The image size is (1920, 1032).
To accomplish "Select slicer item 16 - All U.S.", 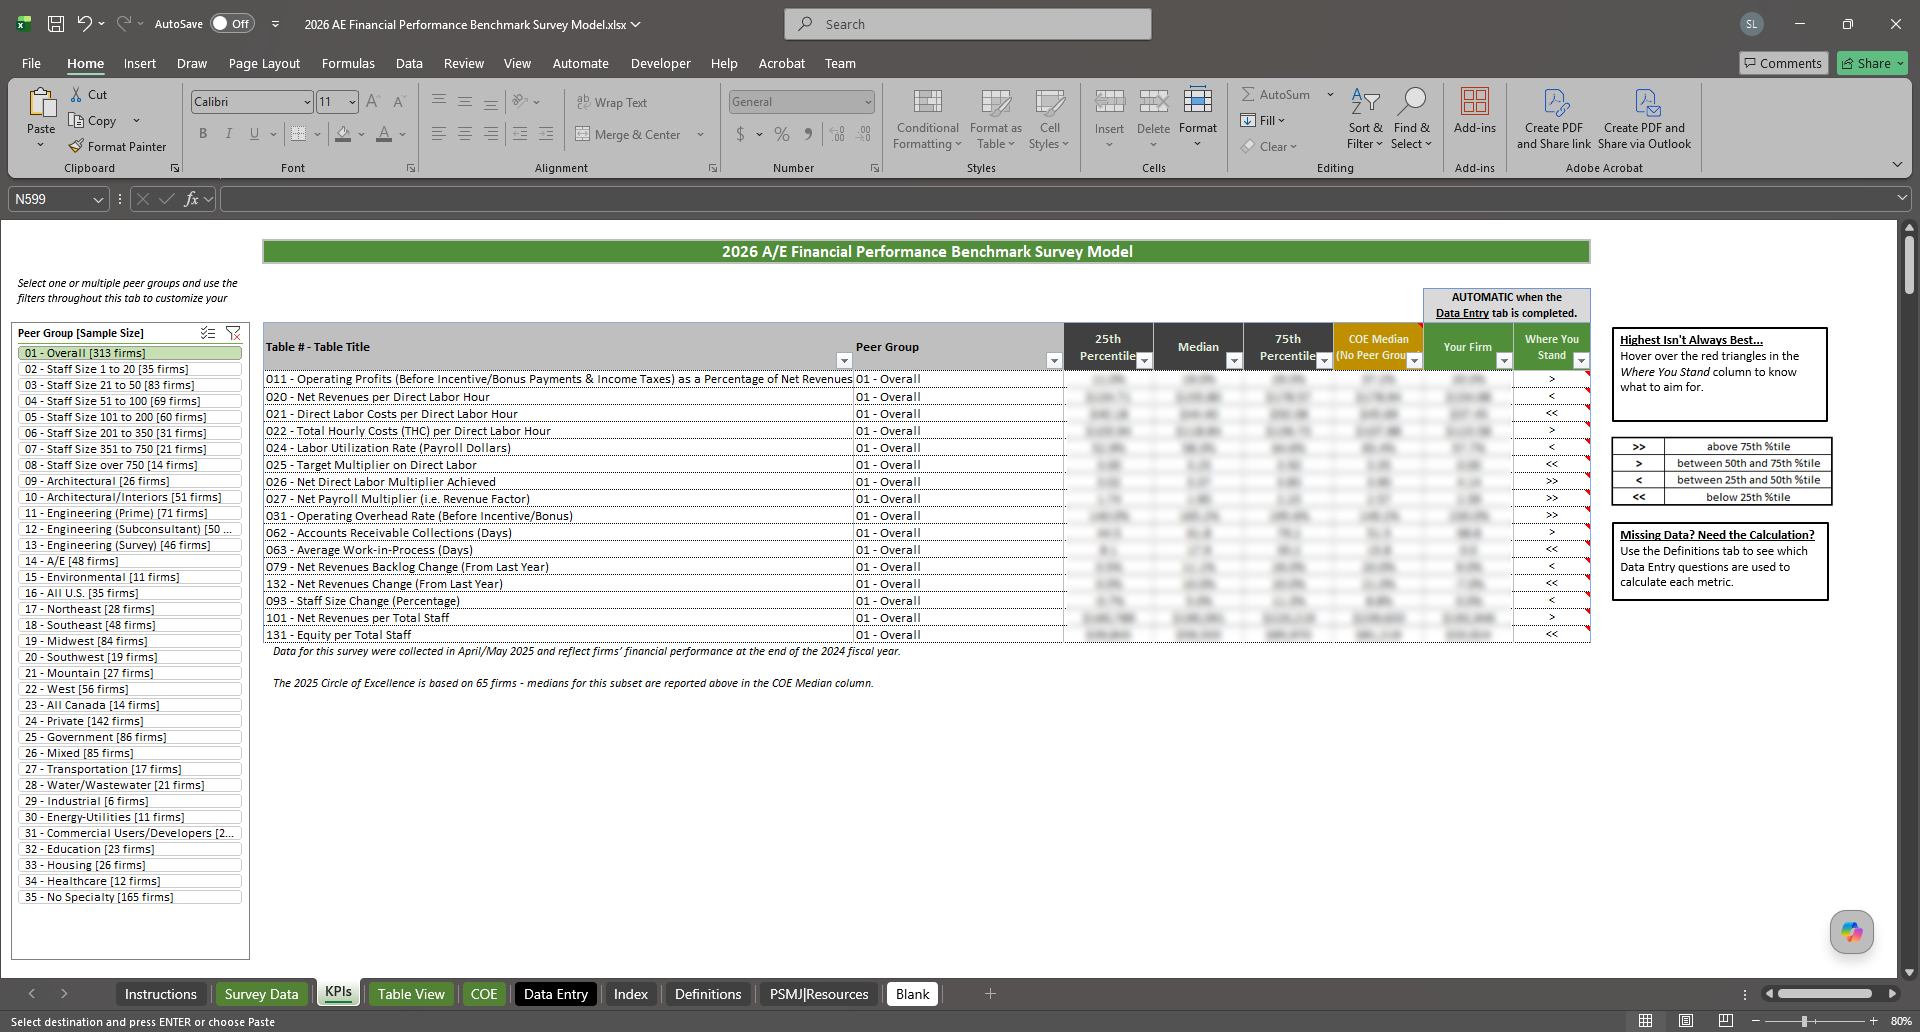I will [130, 593].
